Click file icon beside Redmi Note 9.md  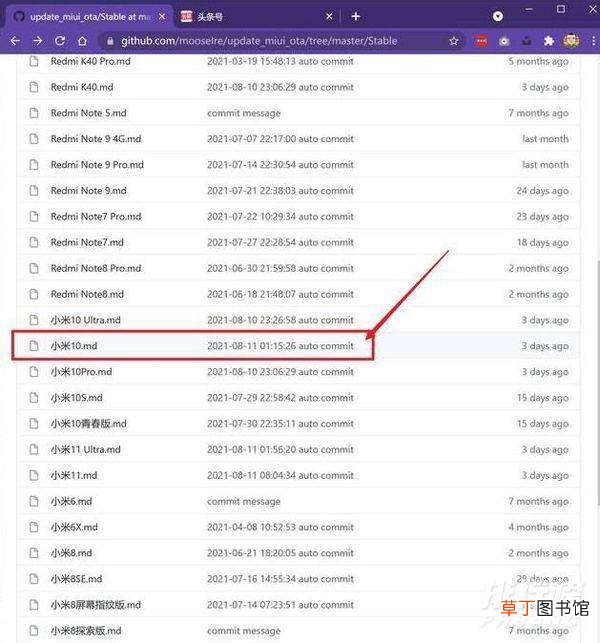[x=34, y=191]
